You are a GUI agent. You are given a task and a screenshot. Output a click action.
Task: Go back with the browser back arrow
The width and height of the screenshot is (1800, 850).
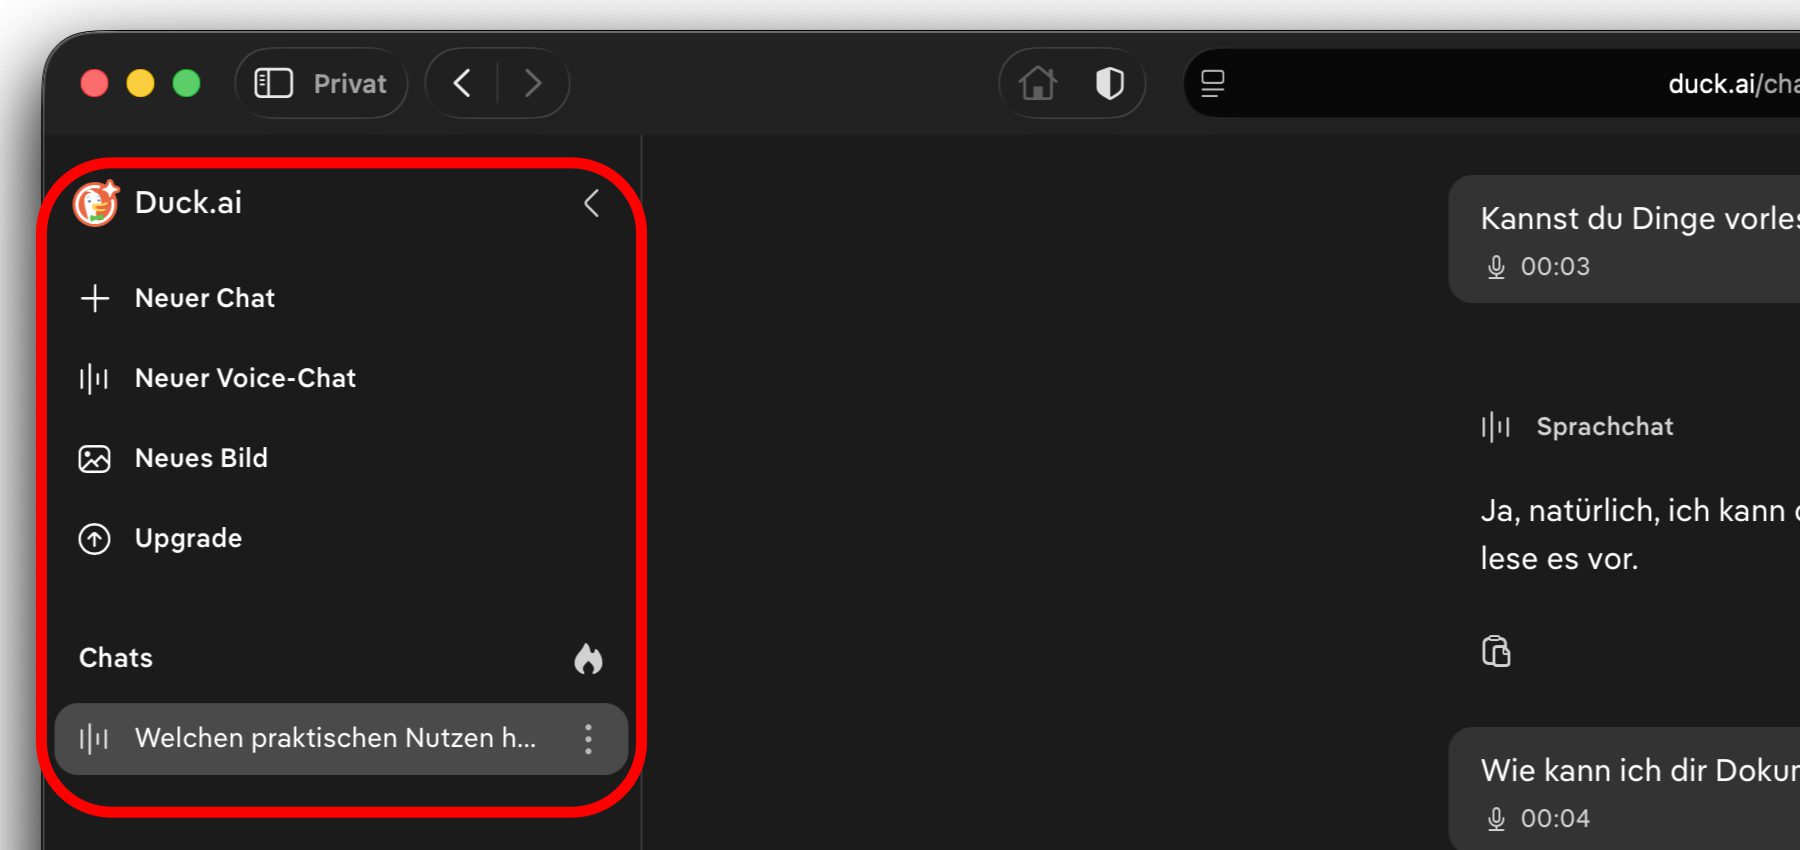coord(462,83)
